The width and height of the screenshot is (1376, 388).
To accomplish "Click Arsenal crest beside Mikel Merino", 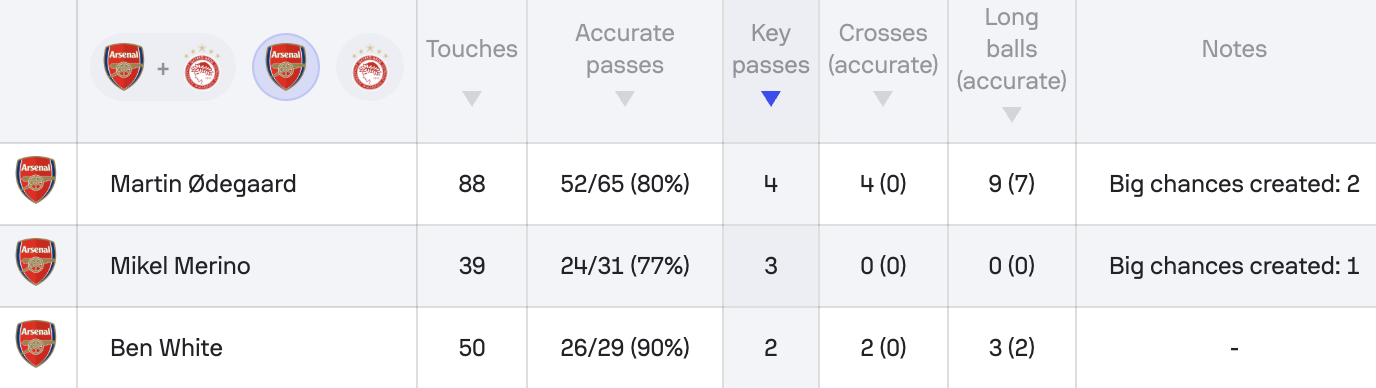I will (36, 263).
